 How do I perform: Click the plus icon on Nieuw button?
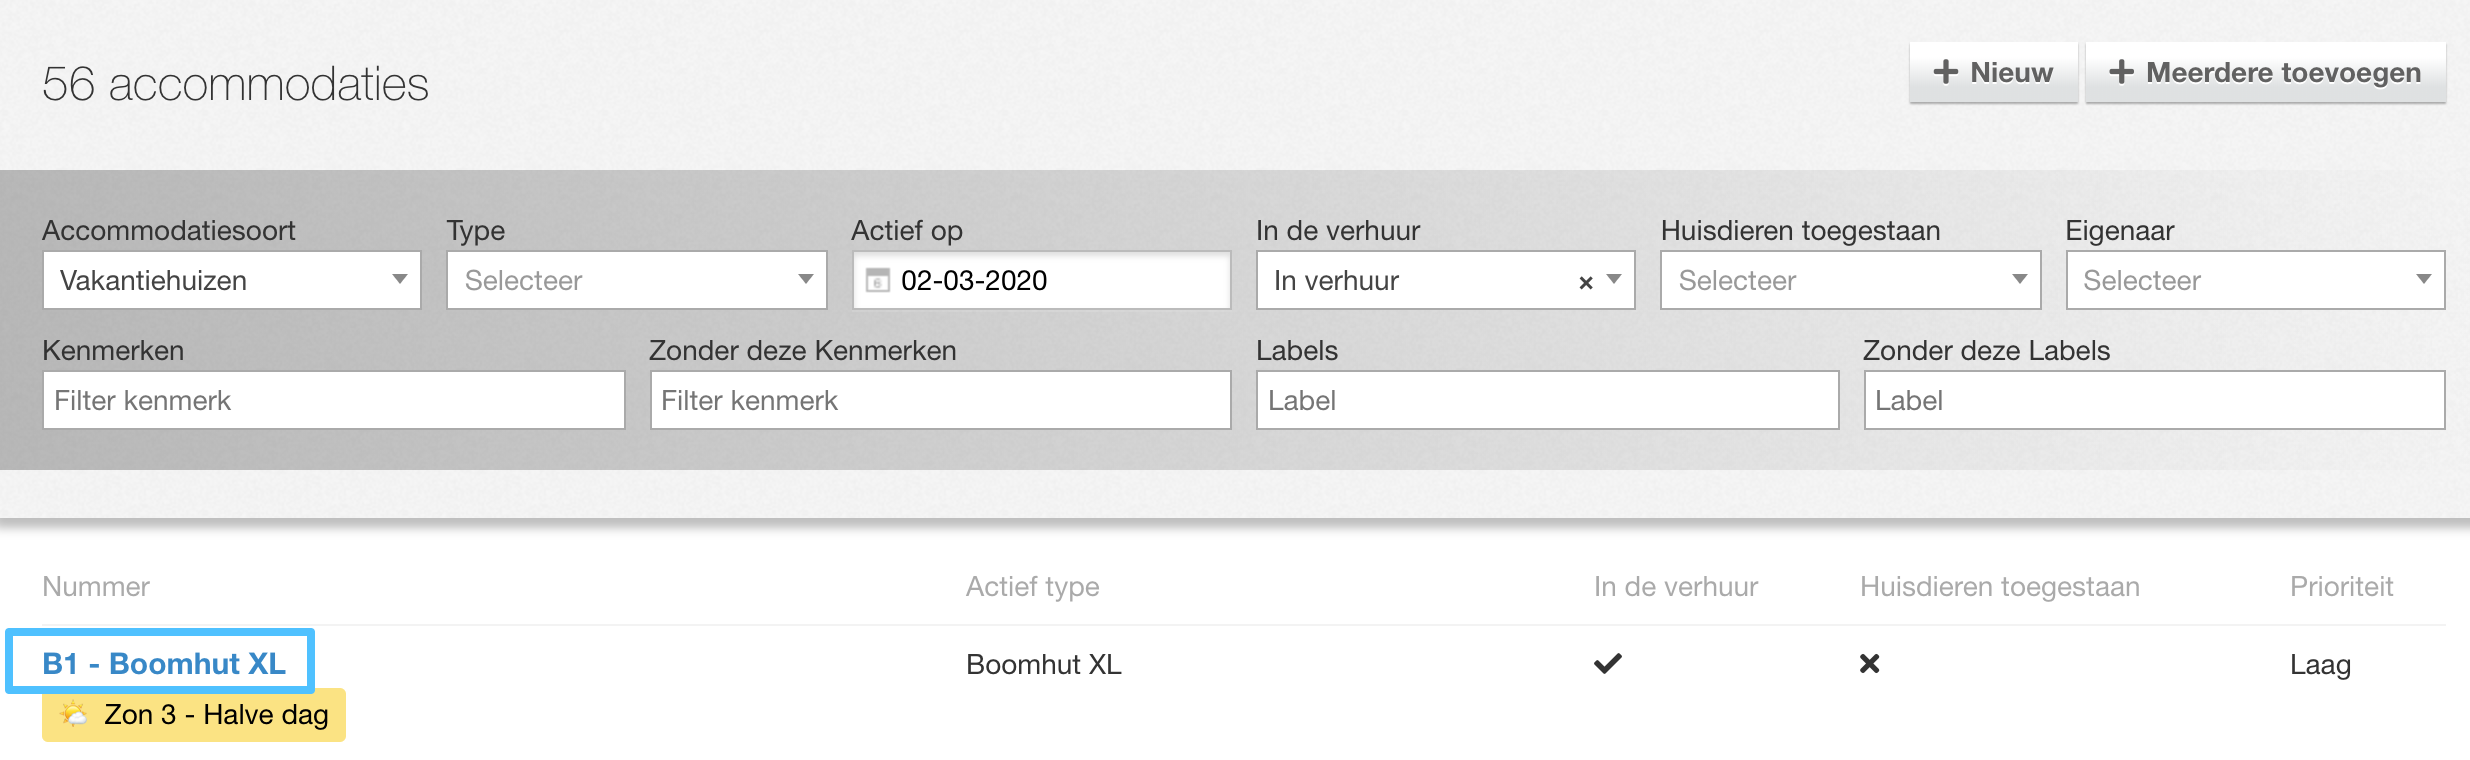coord(1945,72)
